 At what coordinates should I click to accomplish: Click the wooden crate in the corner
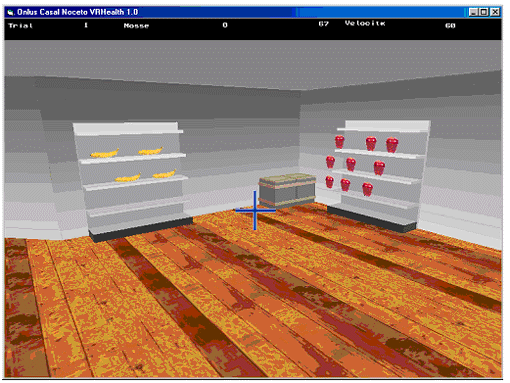[287, 190]
